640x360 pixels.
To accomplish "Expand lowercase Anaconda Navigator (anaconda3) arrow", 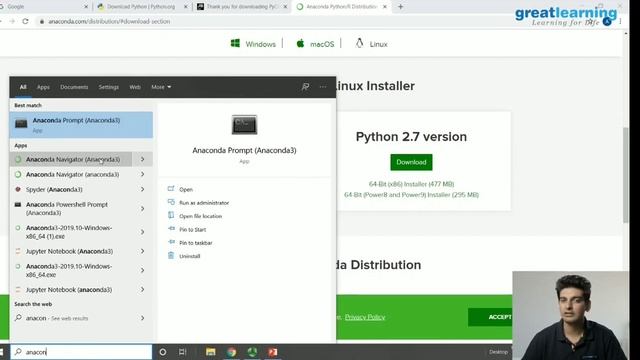I will pyautogui.click(x=142, y=174).
